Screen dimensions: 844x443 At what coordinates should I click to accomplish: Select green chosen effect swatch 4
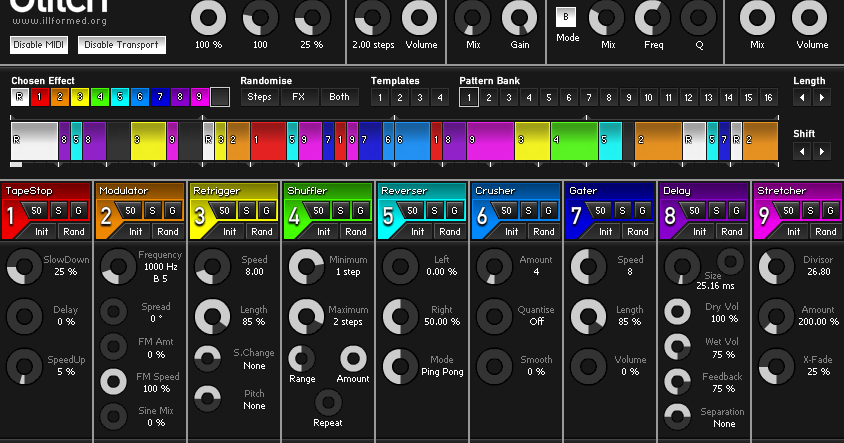point(100,97)
